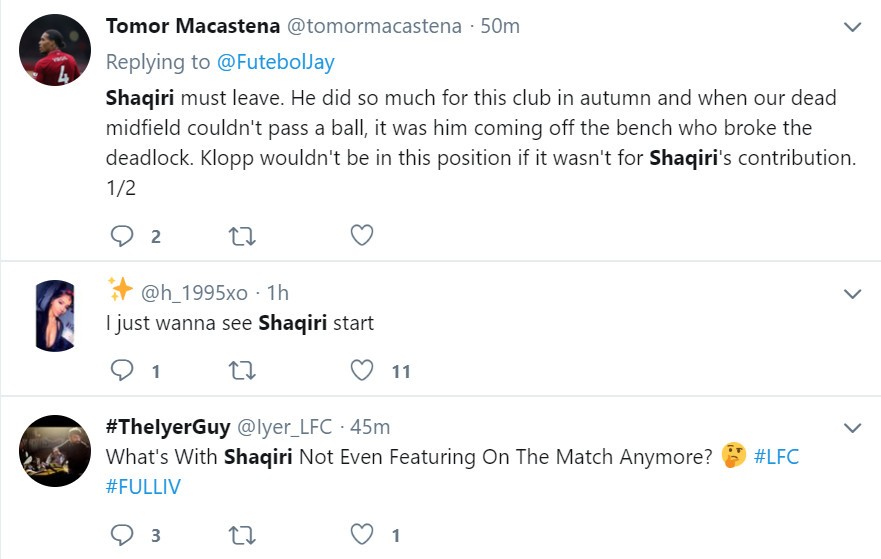View Tomor Macastena's profile picture
Image resolution: width=881 pixels, height=559 pixels.
click(x=55, y=51)
